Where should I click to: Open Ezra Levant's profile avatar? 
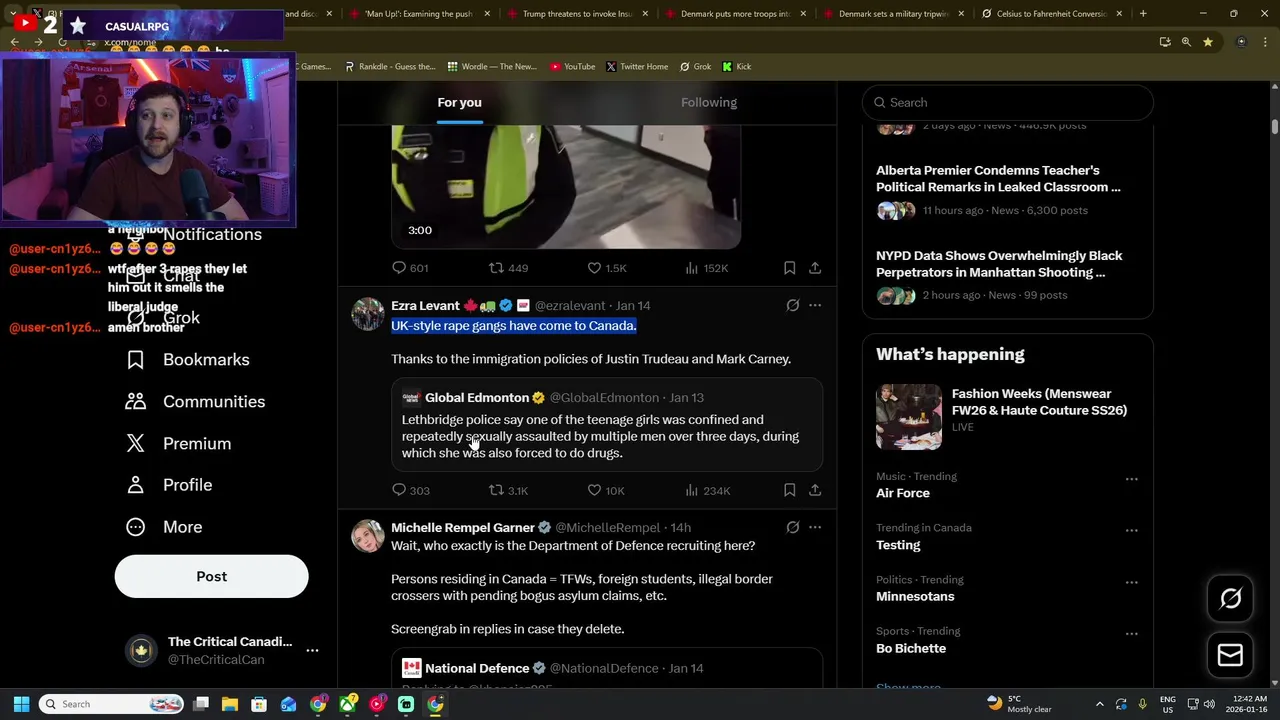pos(368,314)
